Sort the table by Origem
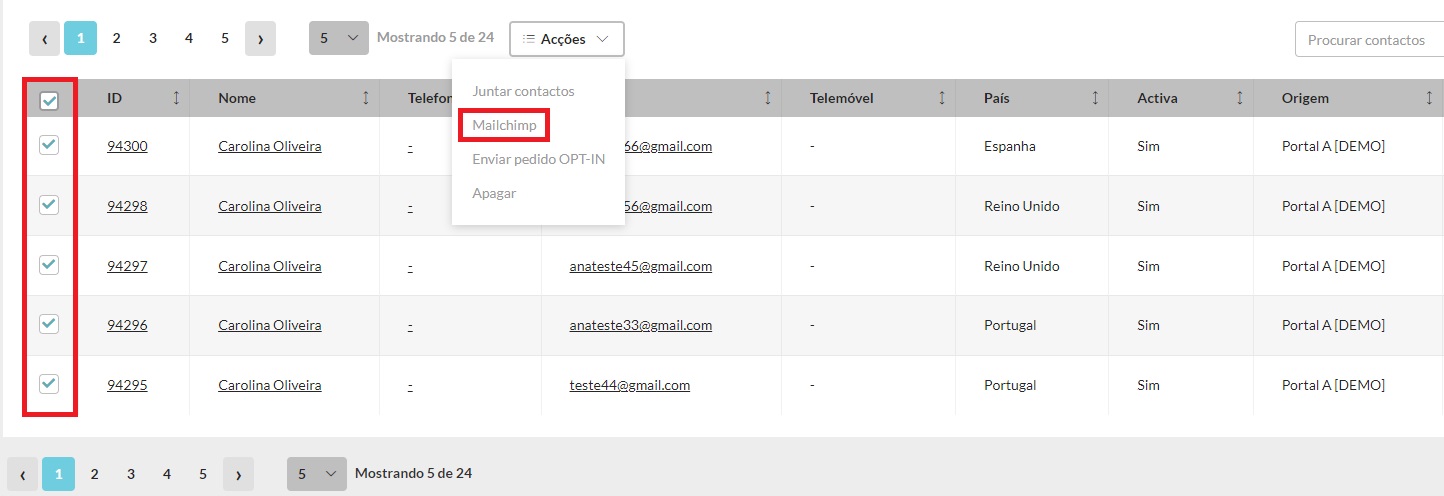Viewport: 1444px width, 496px height. pyautogui.click(x=1429, y=98)
